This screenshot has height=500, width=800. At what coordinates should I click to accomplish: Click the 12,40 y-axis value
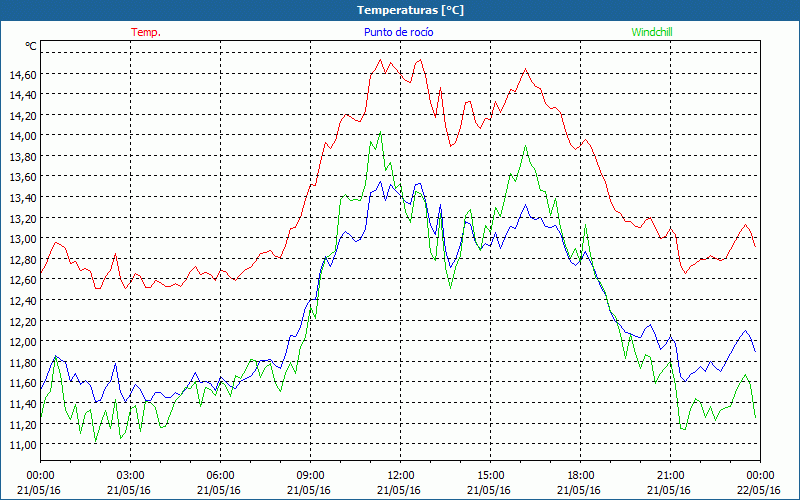tap(23, 301)
